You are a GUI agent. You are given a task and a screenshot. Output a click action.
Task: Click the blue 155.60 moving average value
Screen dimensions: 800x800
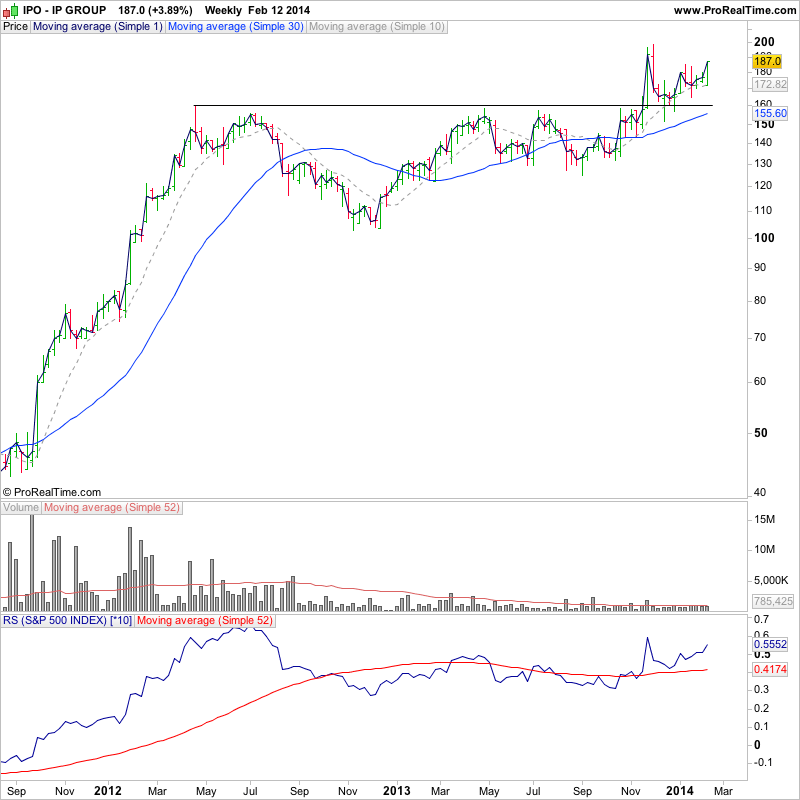pos(770,113)
